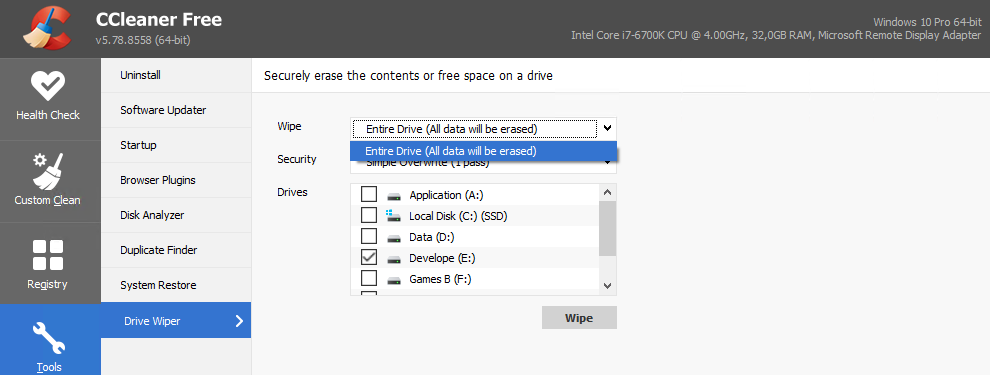Click the 'Data (D:)' drive name

[432, 237]
